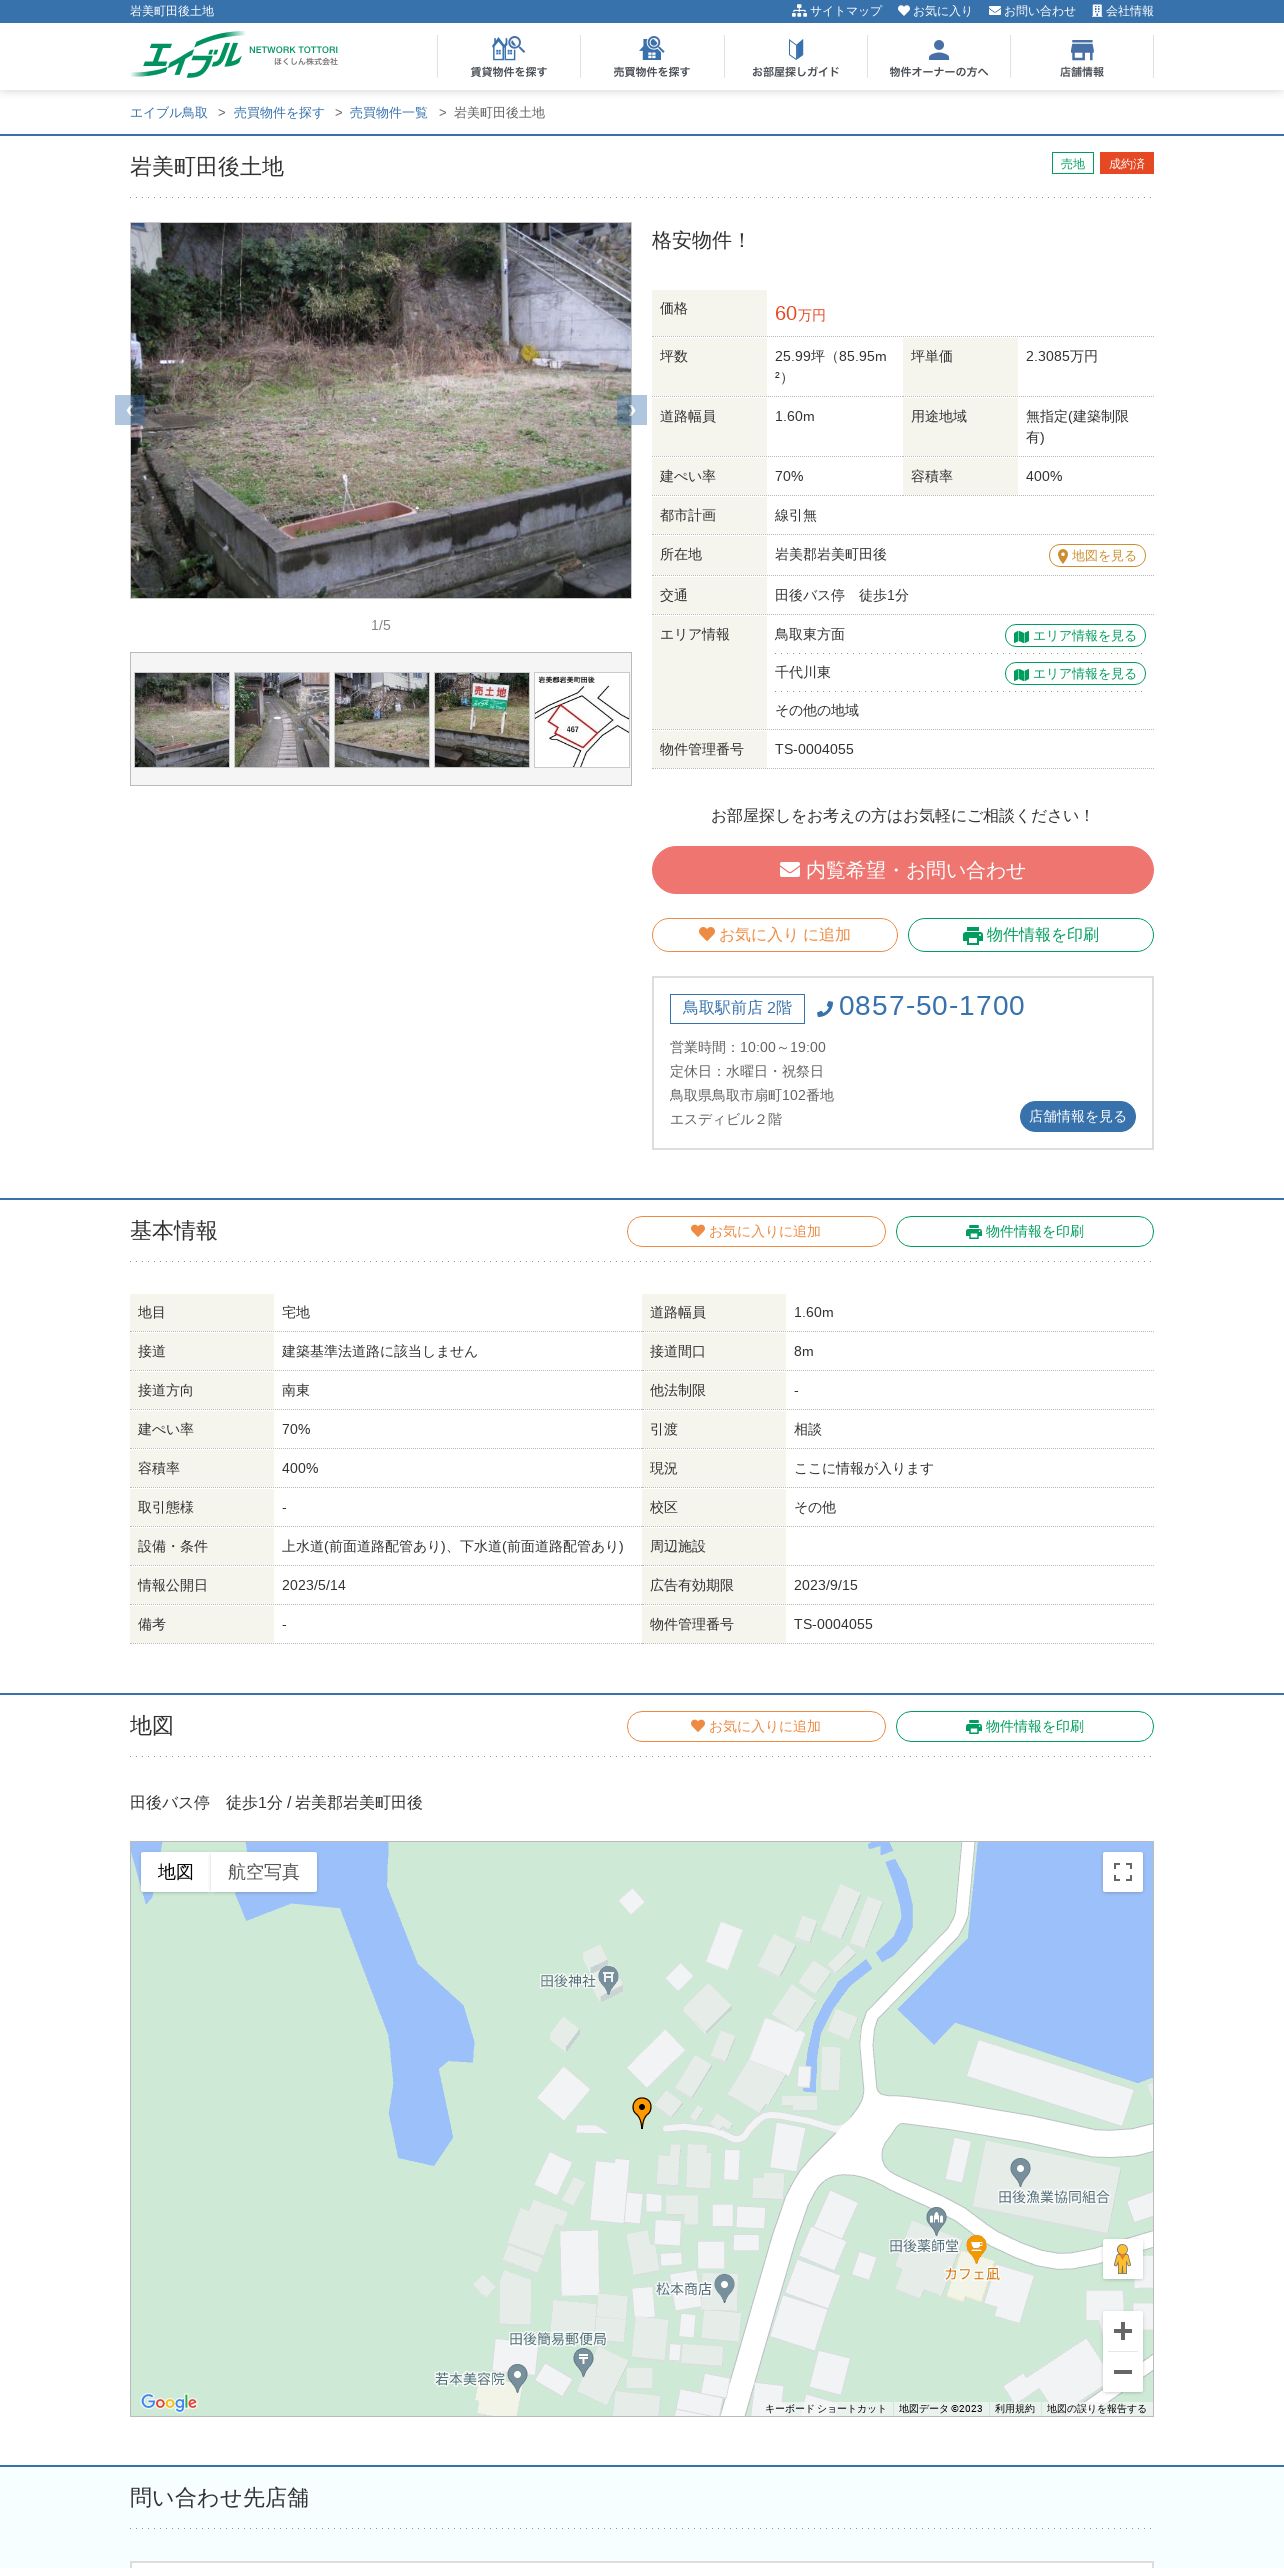The image size is (1284, 2568).
Task: Go to 売買物件を探す breadcrumb
Action: point(279,113)
